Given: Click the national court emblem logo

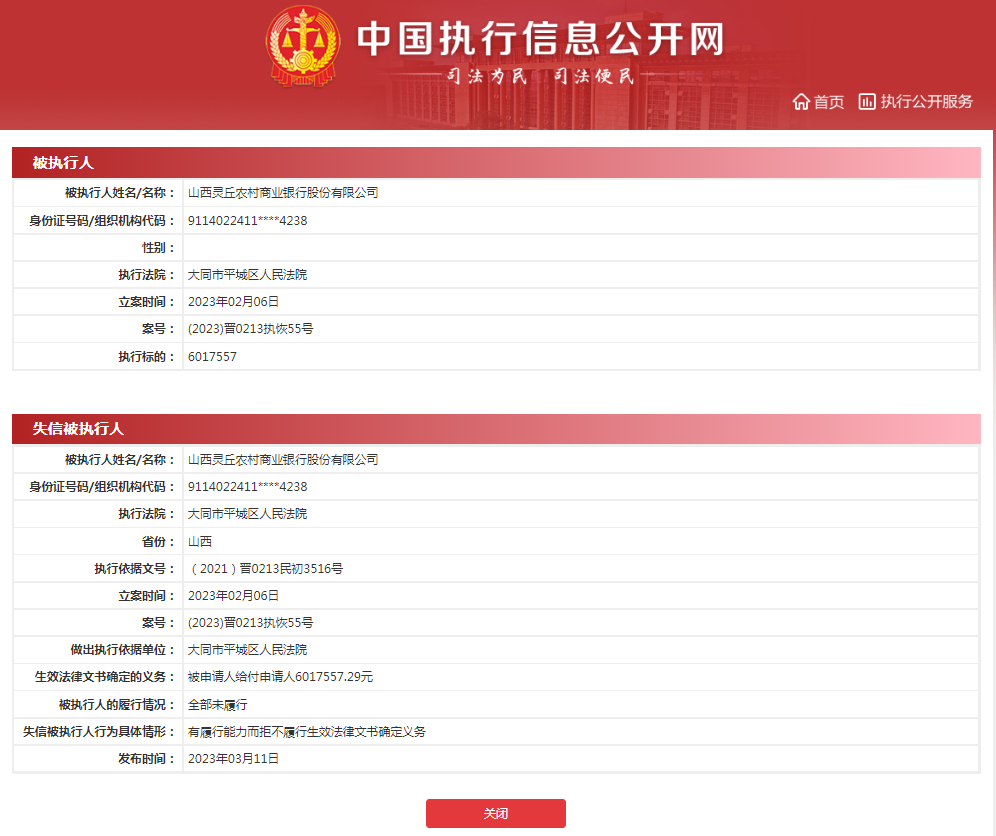Looking at the screenshot, I should (303, 46).
